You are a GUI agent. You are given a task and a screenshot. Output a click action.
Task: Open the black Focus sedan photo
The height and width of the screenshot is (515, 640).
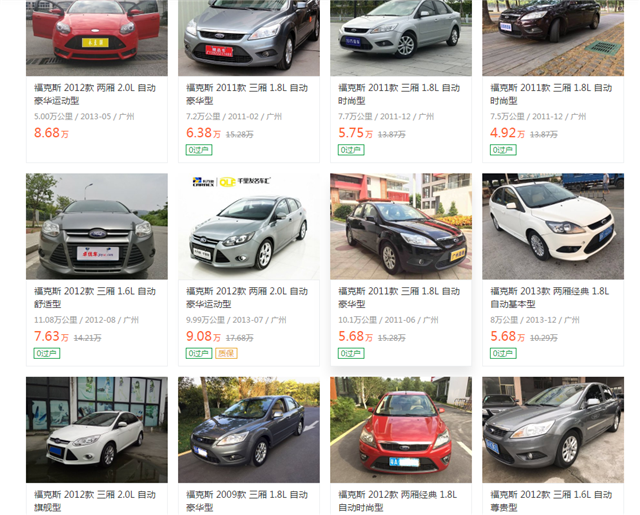[x=401, y=226]
